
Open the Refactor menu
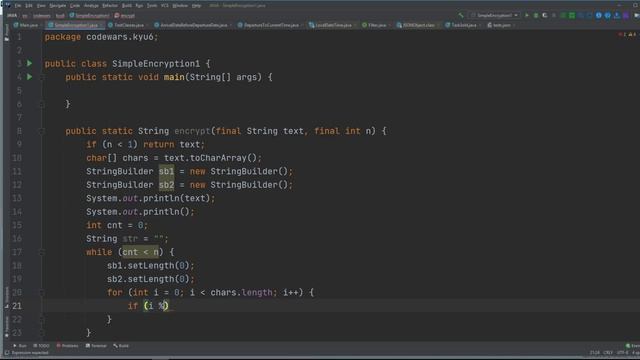tap(110, 6)
